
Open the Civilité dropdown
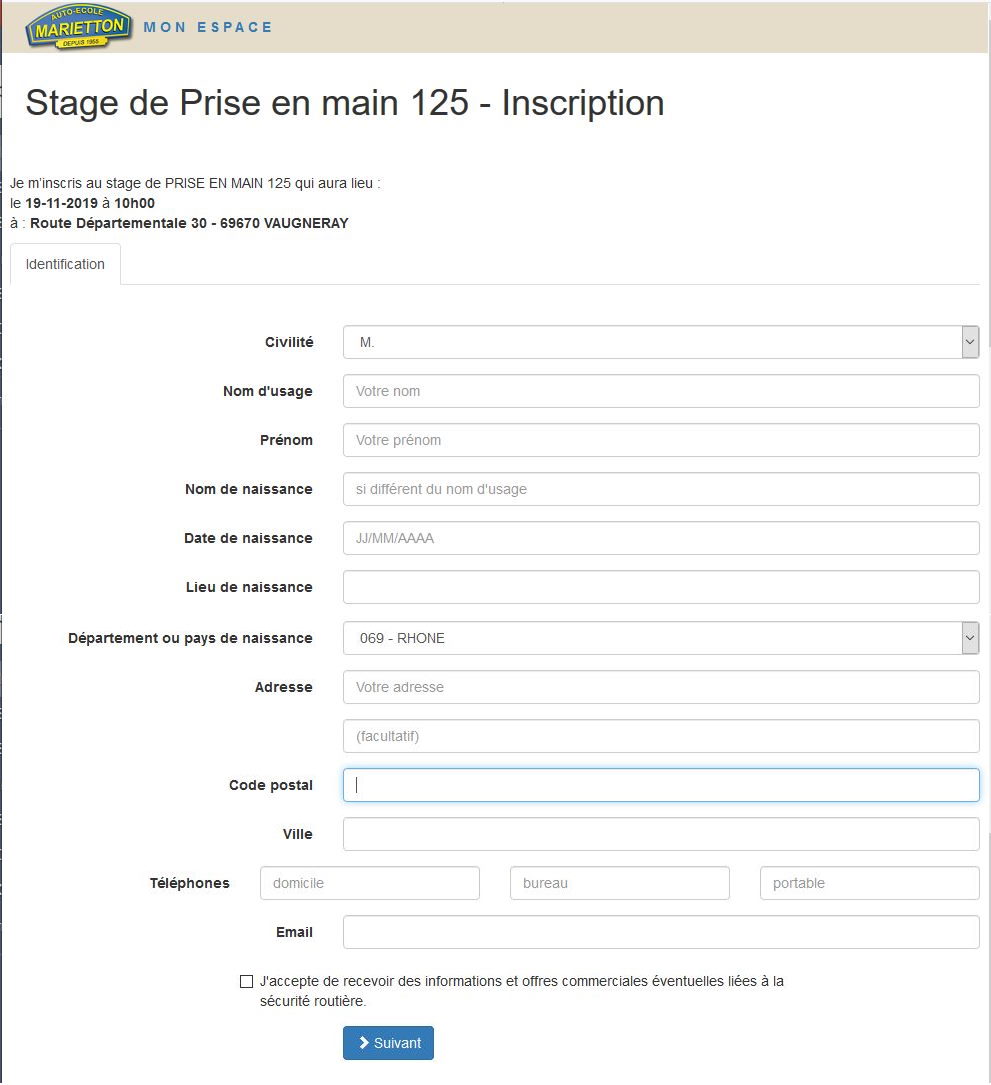660,342
